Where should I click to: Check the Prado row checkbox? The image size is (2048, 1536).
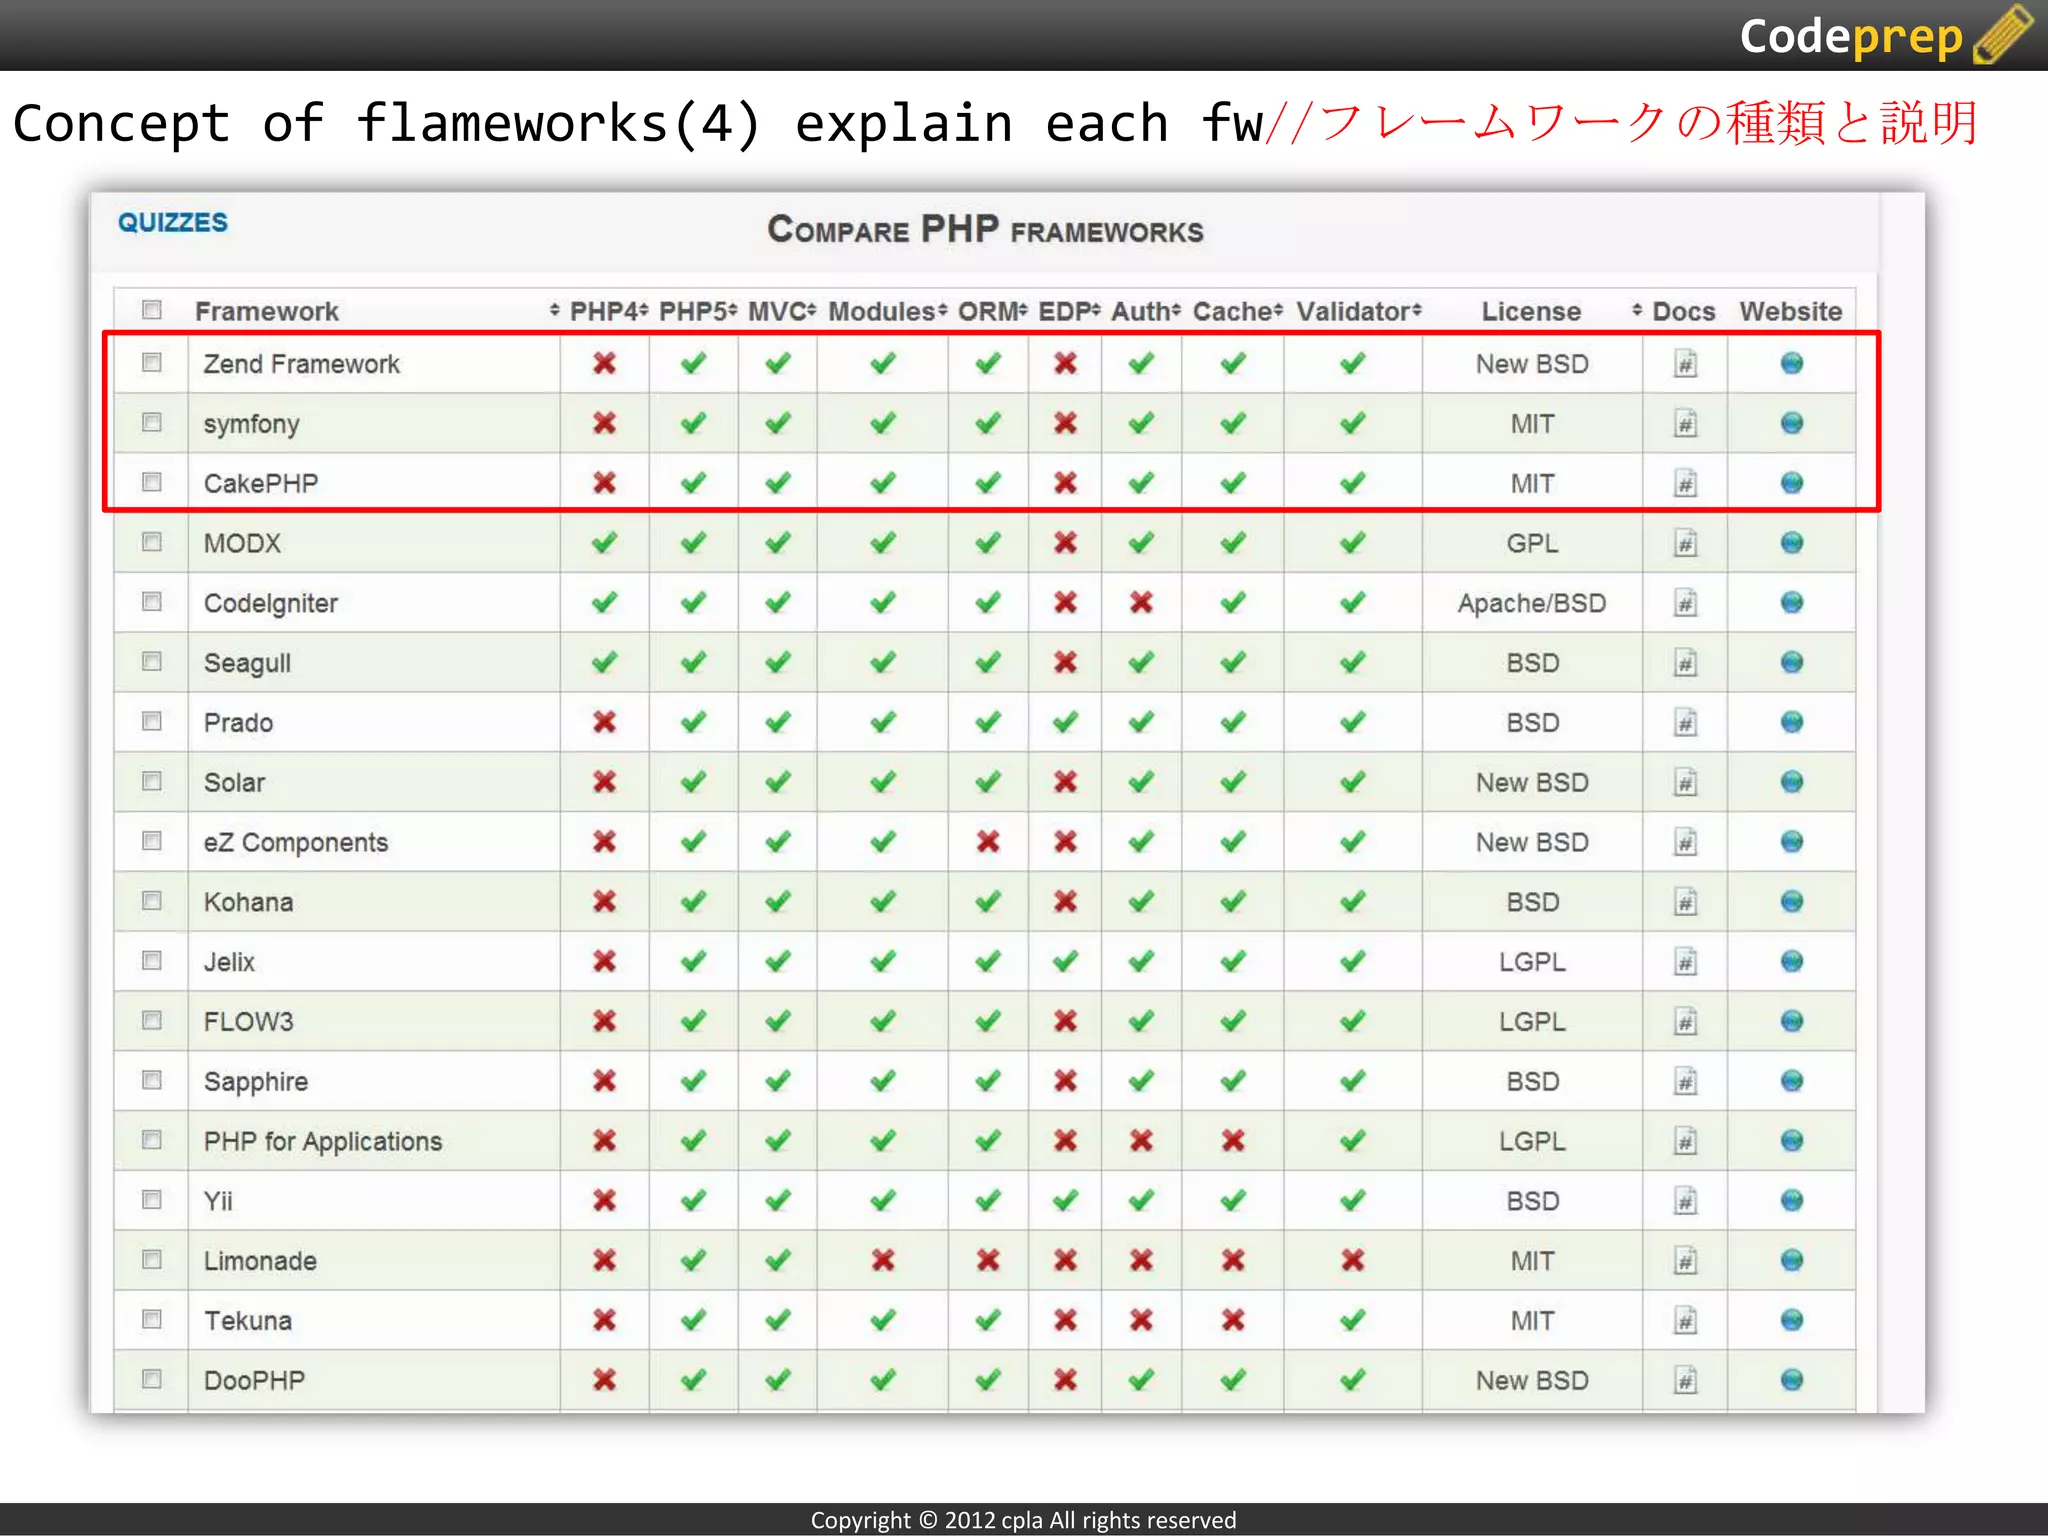coord(152,721)
